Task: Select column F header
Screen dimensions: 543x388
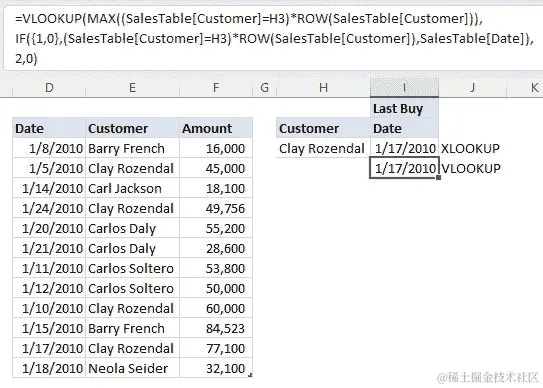Action: coord(216,88)
